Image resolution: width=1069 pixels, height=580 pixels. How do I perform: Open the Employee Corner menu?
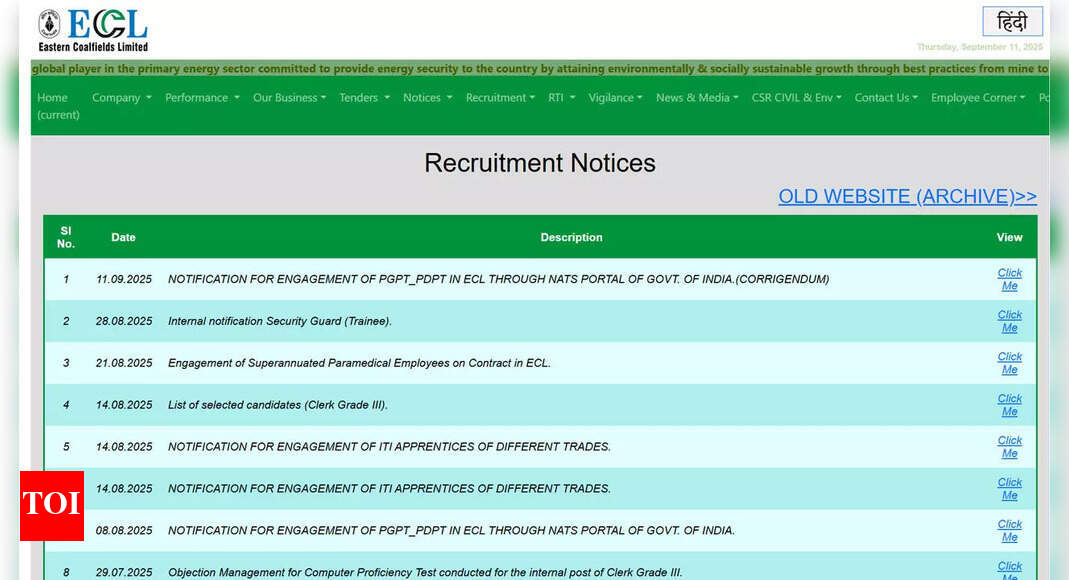pyautogui.click(x=978, y=97)
